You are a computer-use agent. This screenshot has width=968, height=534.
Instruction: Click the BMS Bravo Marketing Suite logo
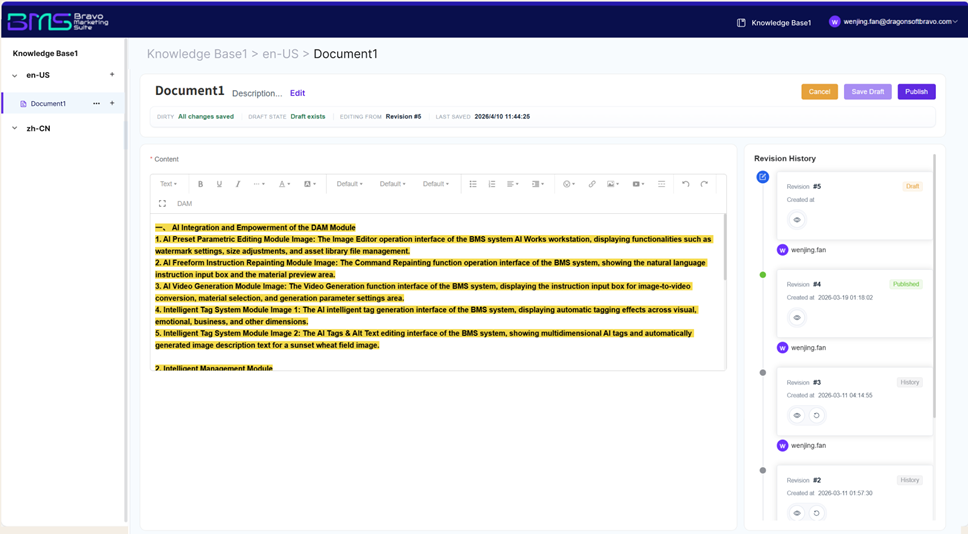click(58, 22)
